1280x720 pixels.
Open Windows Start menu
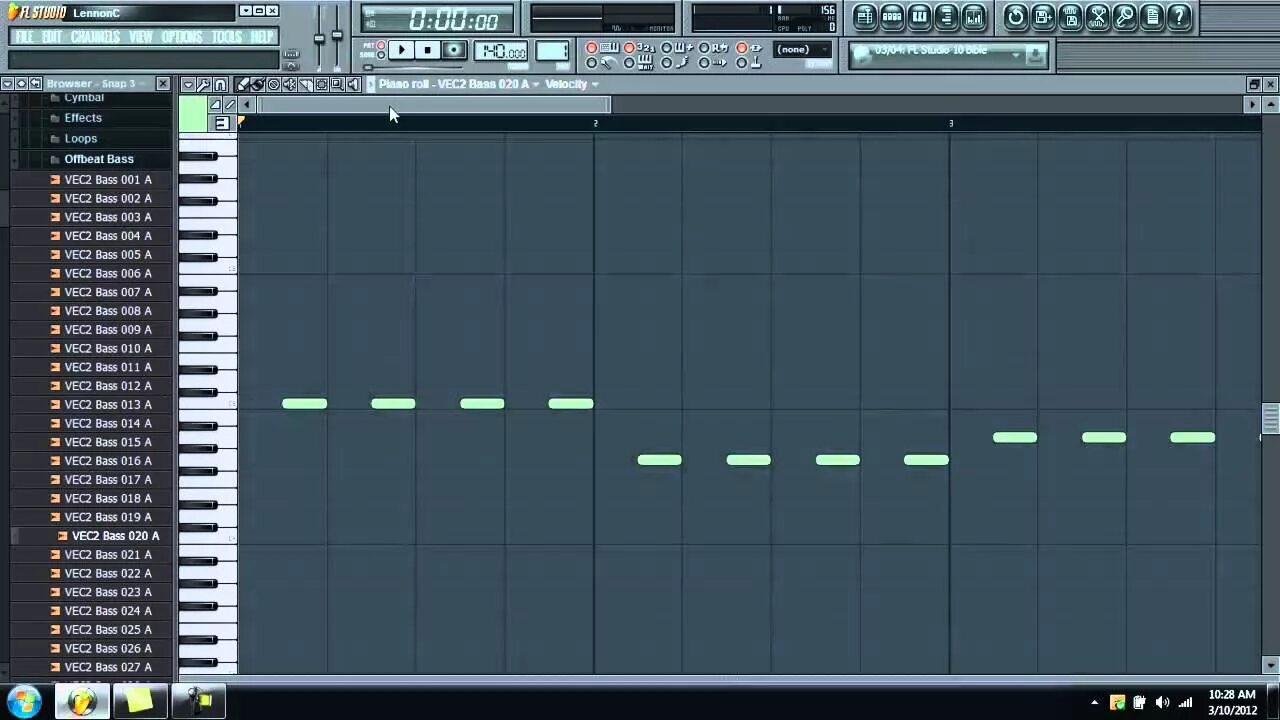point(24,701)
